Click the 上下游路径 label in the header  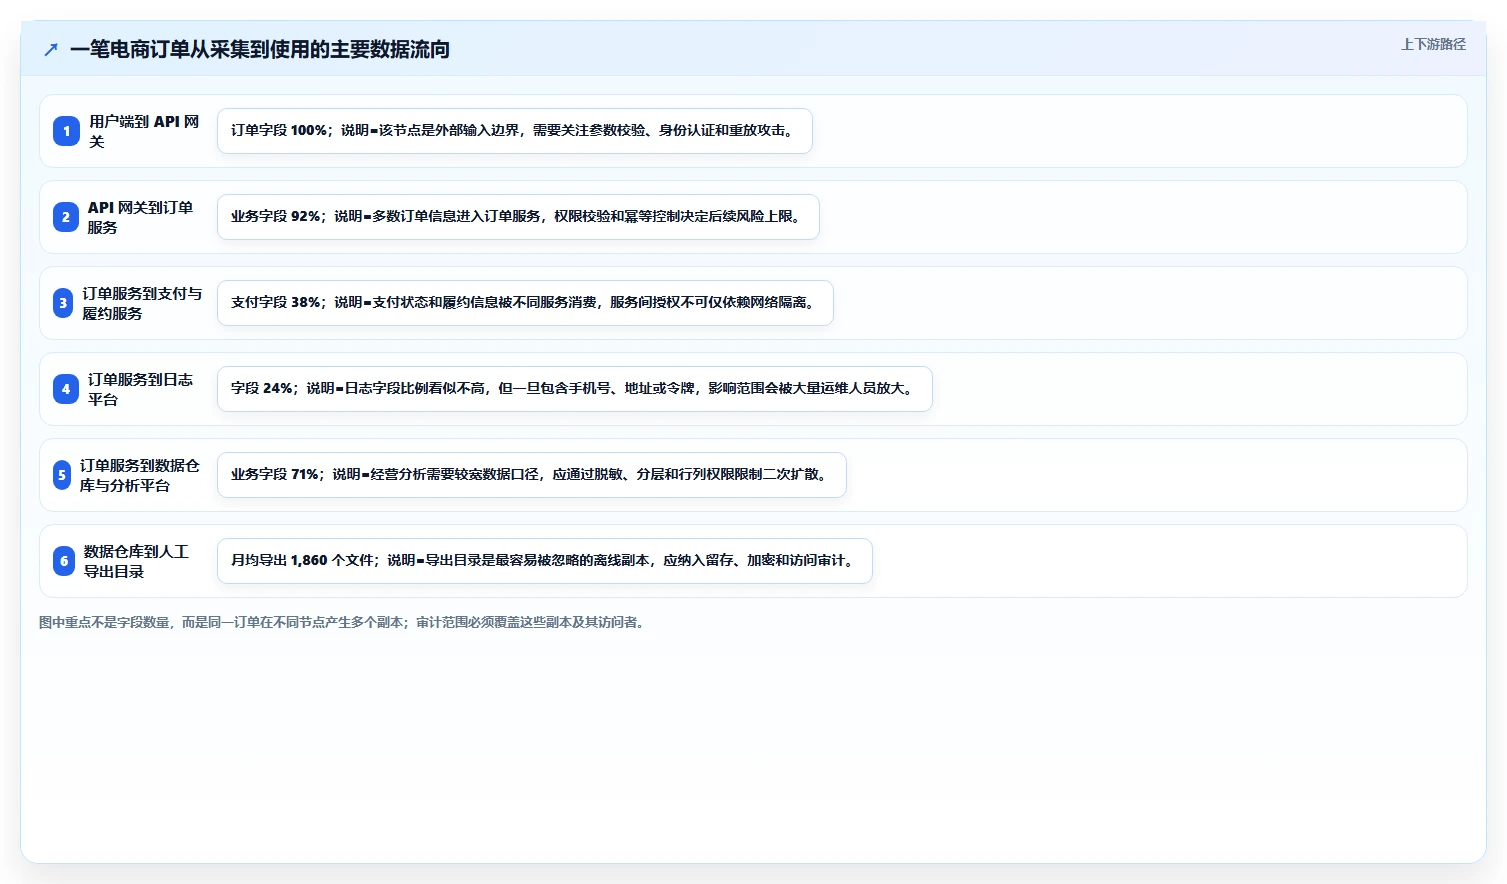click(1433, 44)
